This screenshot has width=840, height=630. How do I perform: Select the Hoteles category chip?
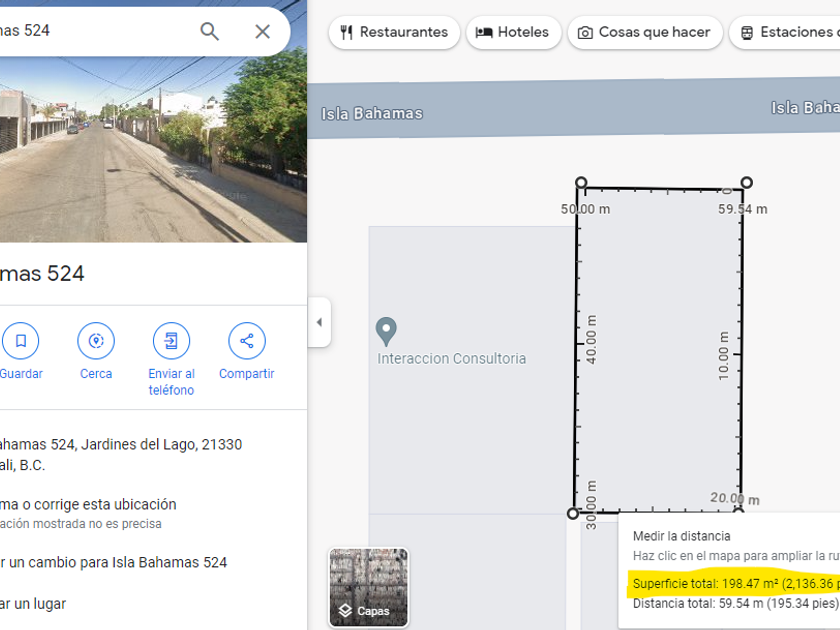point(513,32)
